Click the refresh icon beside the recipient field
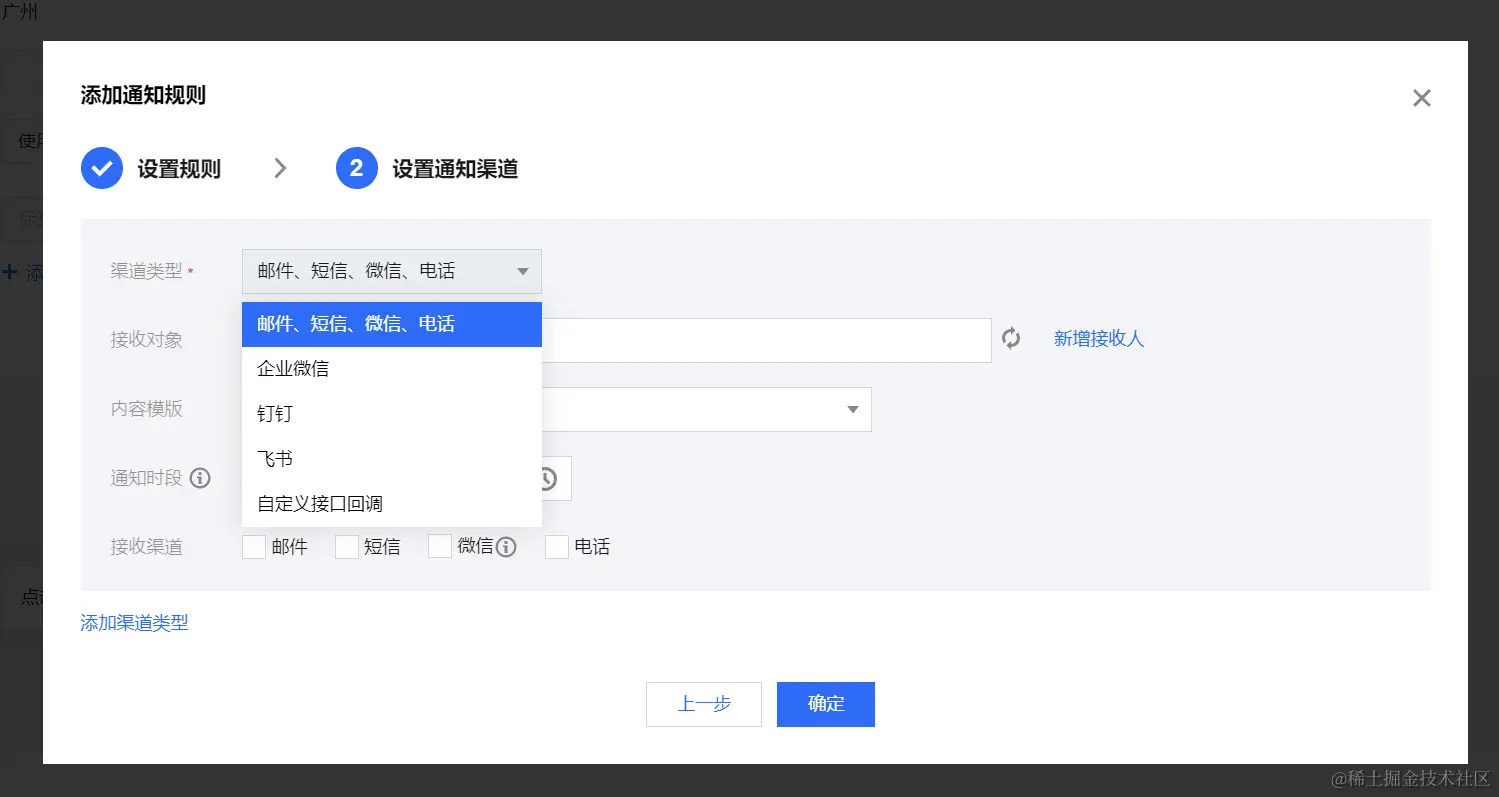 [1011, 339]
